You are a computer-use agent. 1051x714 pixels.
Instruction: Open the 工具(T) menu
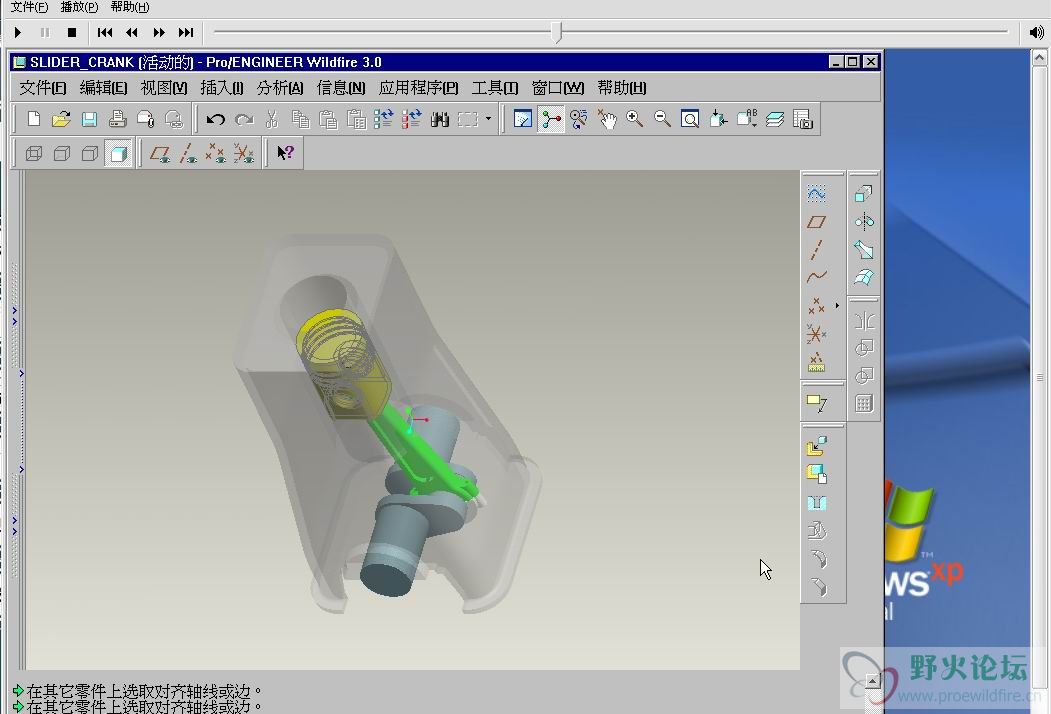click(x=495, y=88)
